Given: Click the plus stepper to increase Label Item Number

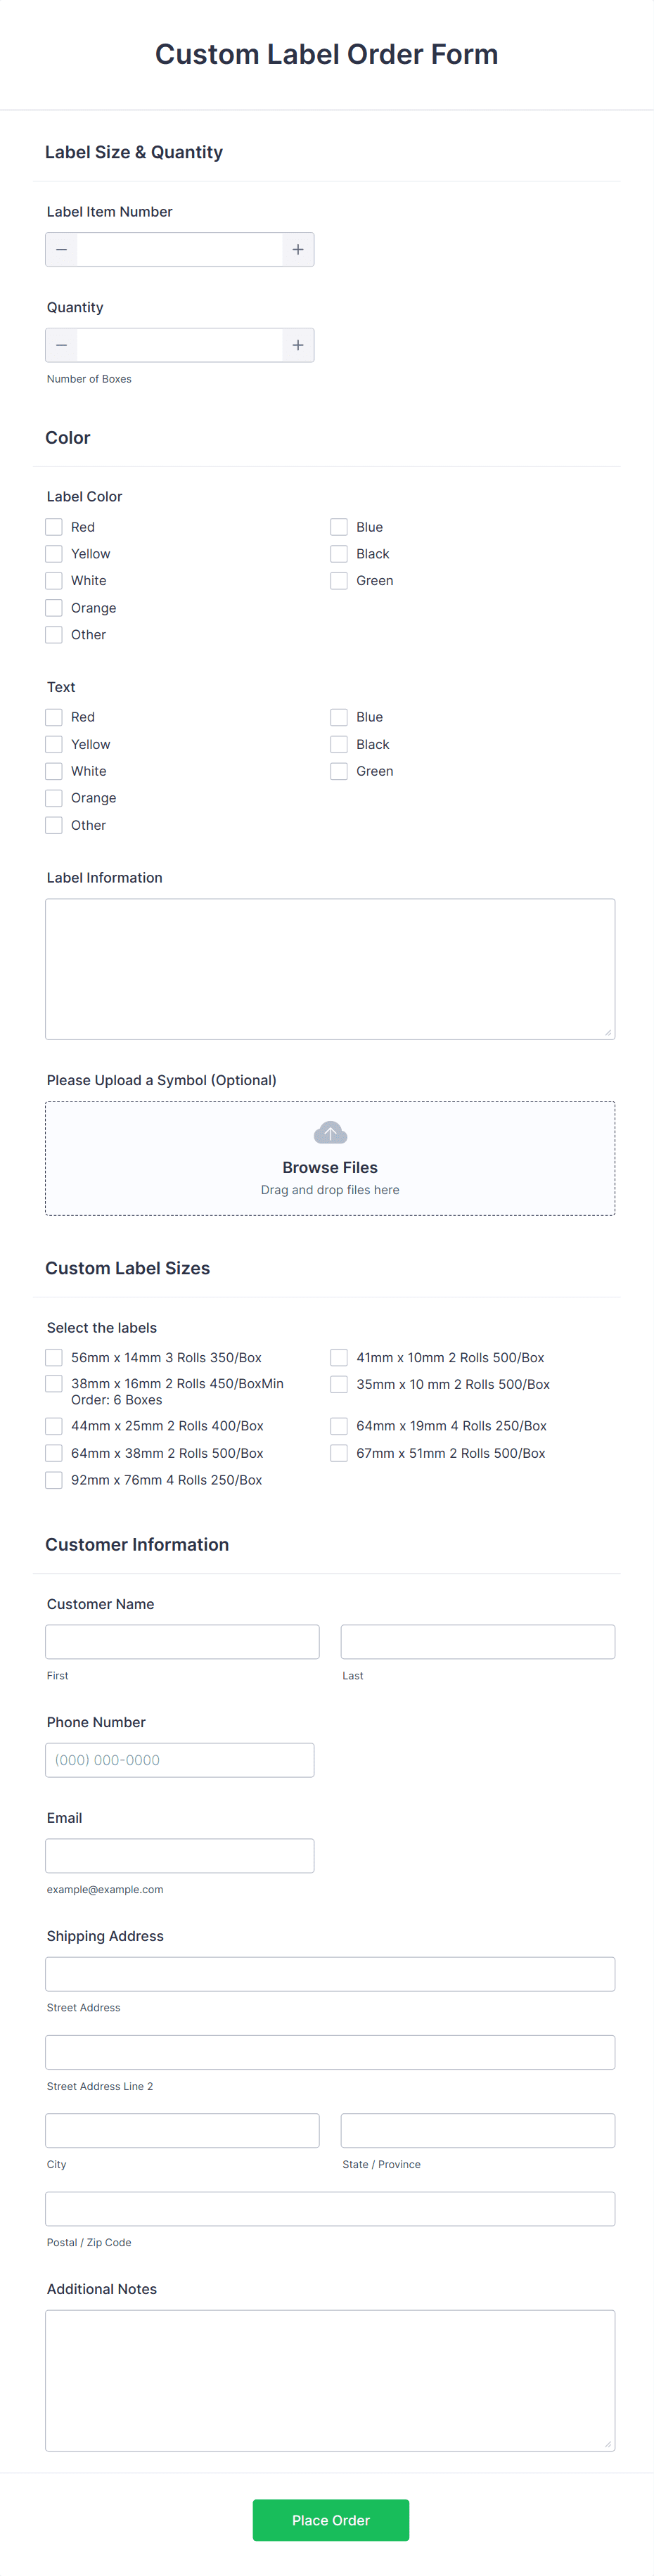Looking at the screenshot, I should point(297,249).
